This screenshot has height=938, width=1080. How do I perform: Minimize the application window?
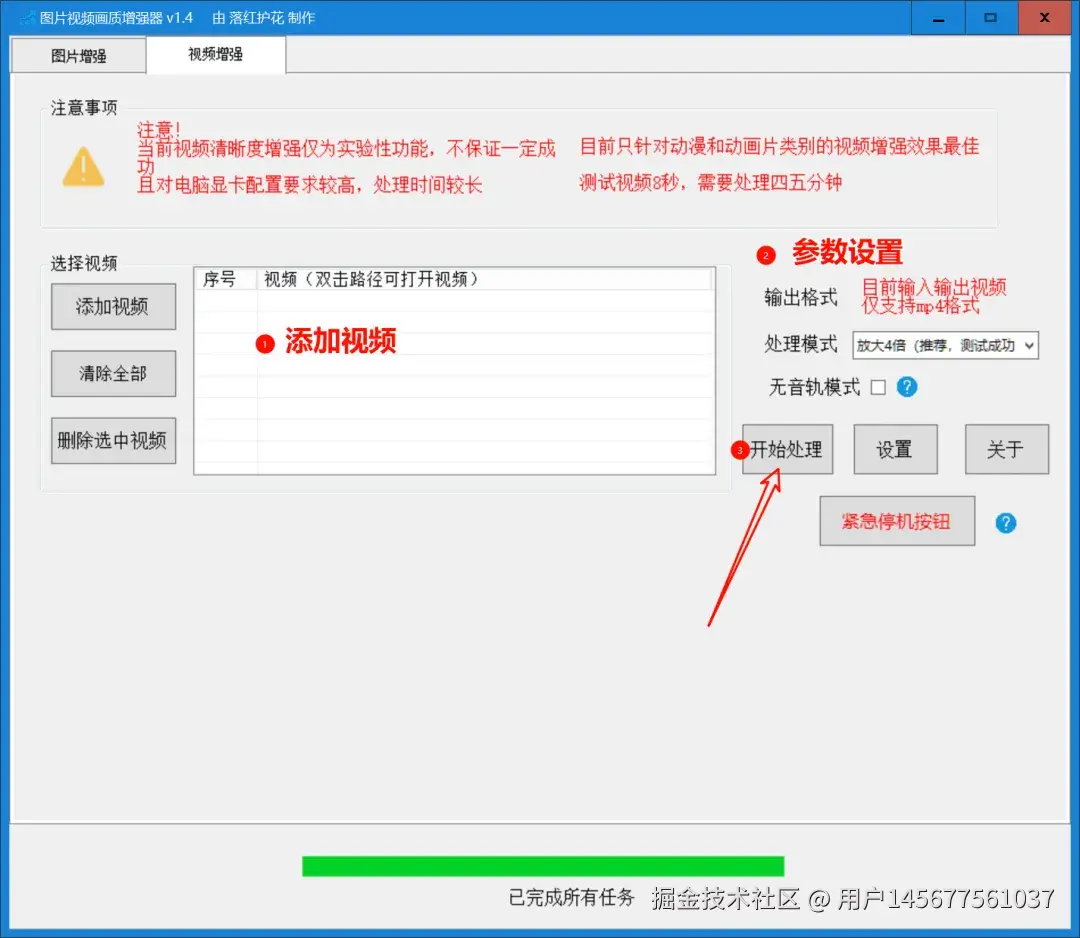[937, 17]
